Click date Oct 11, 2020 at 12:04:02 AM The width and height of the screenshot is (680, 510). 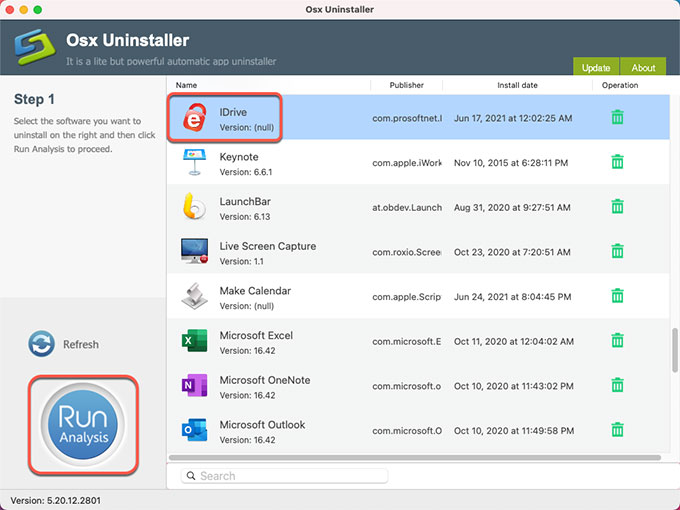[x=514, y=341]
